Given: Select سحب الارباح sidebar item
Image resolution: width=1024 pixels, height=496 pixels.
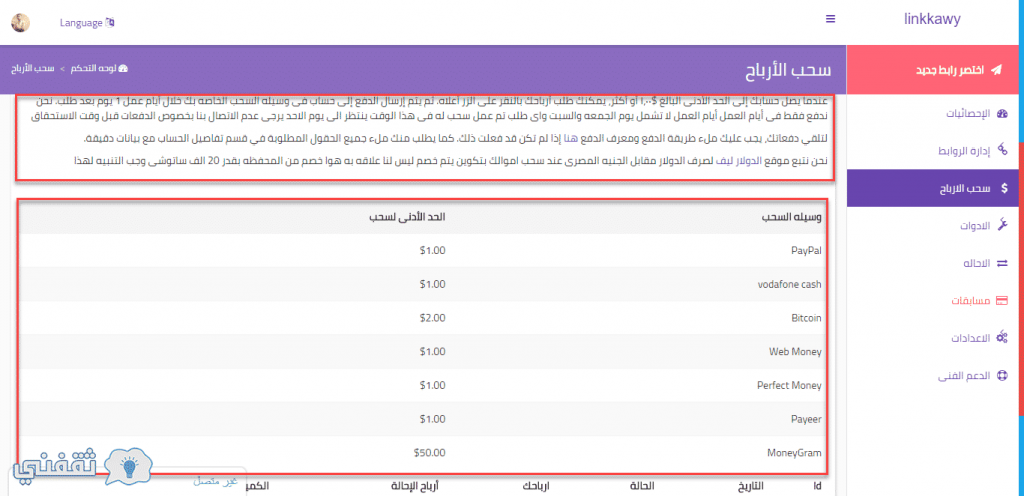Looking at the screenshot, I should tap(935, 189).
